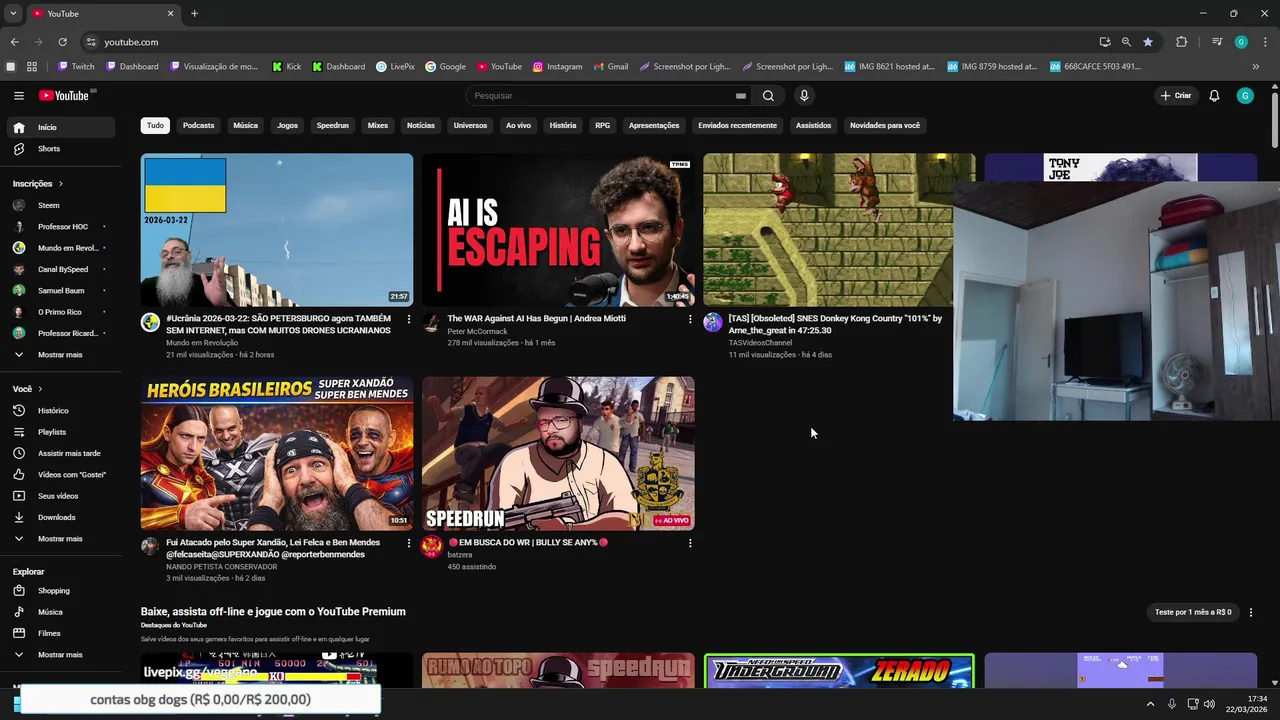Open Inscrições section chevron
Viewport: 1280px width, 720px height.
[x=61, y=184]
